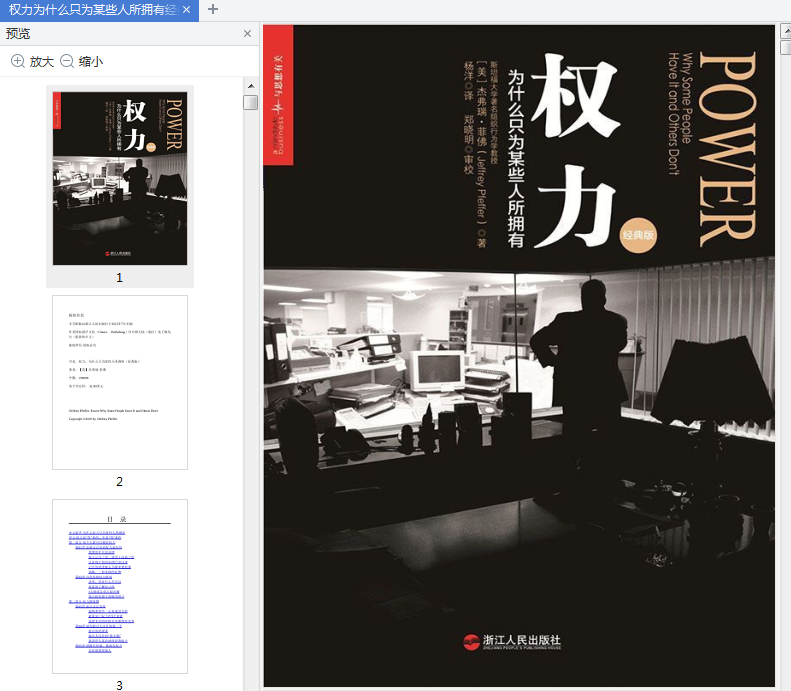
Task: Open a new tab with plus icon
Action: (213, 9)
